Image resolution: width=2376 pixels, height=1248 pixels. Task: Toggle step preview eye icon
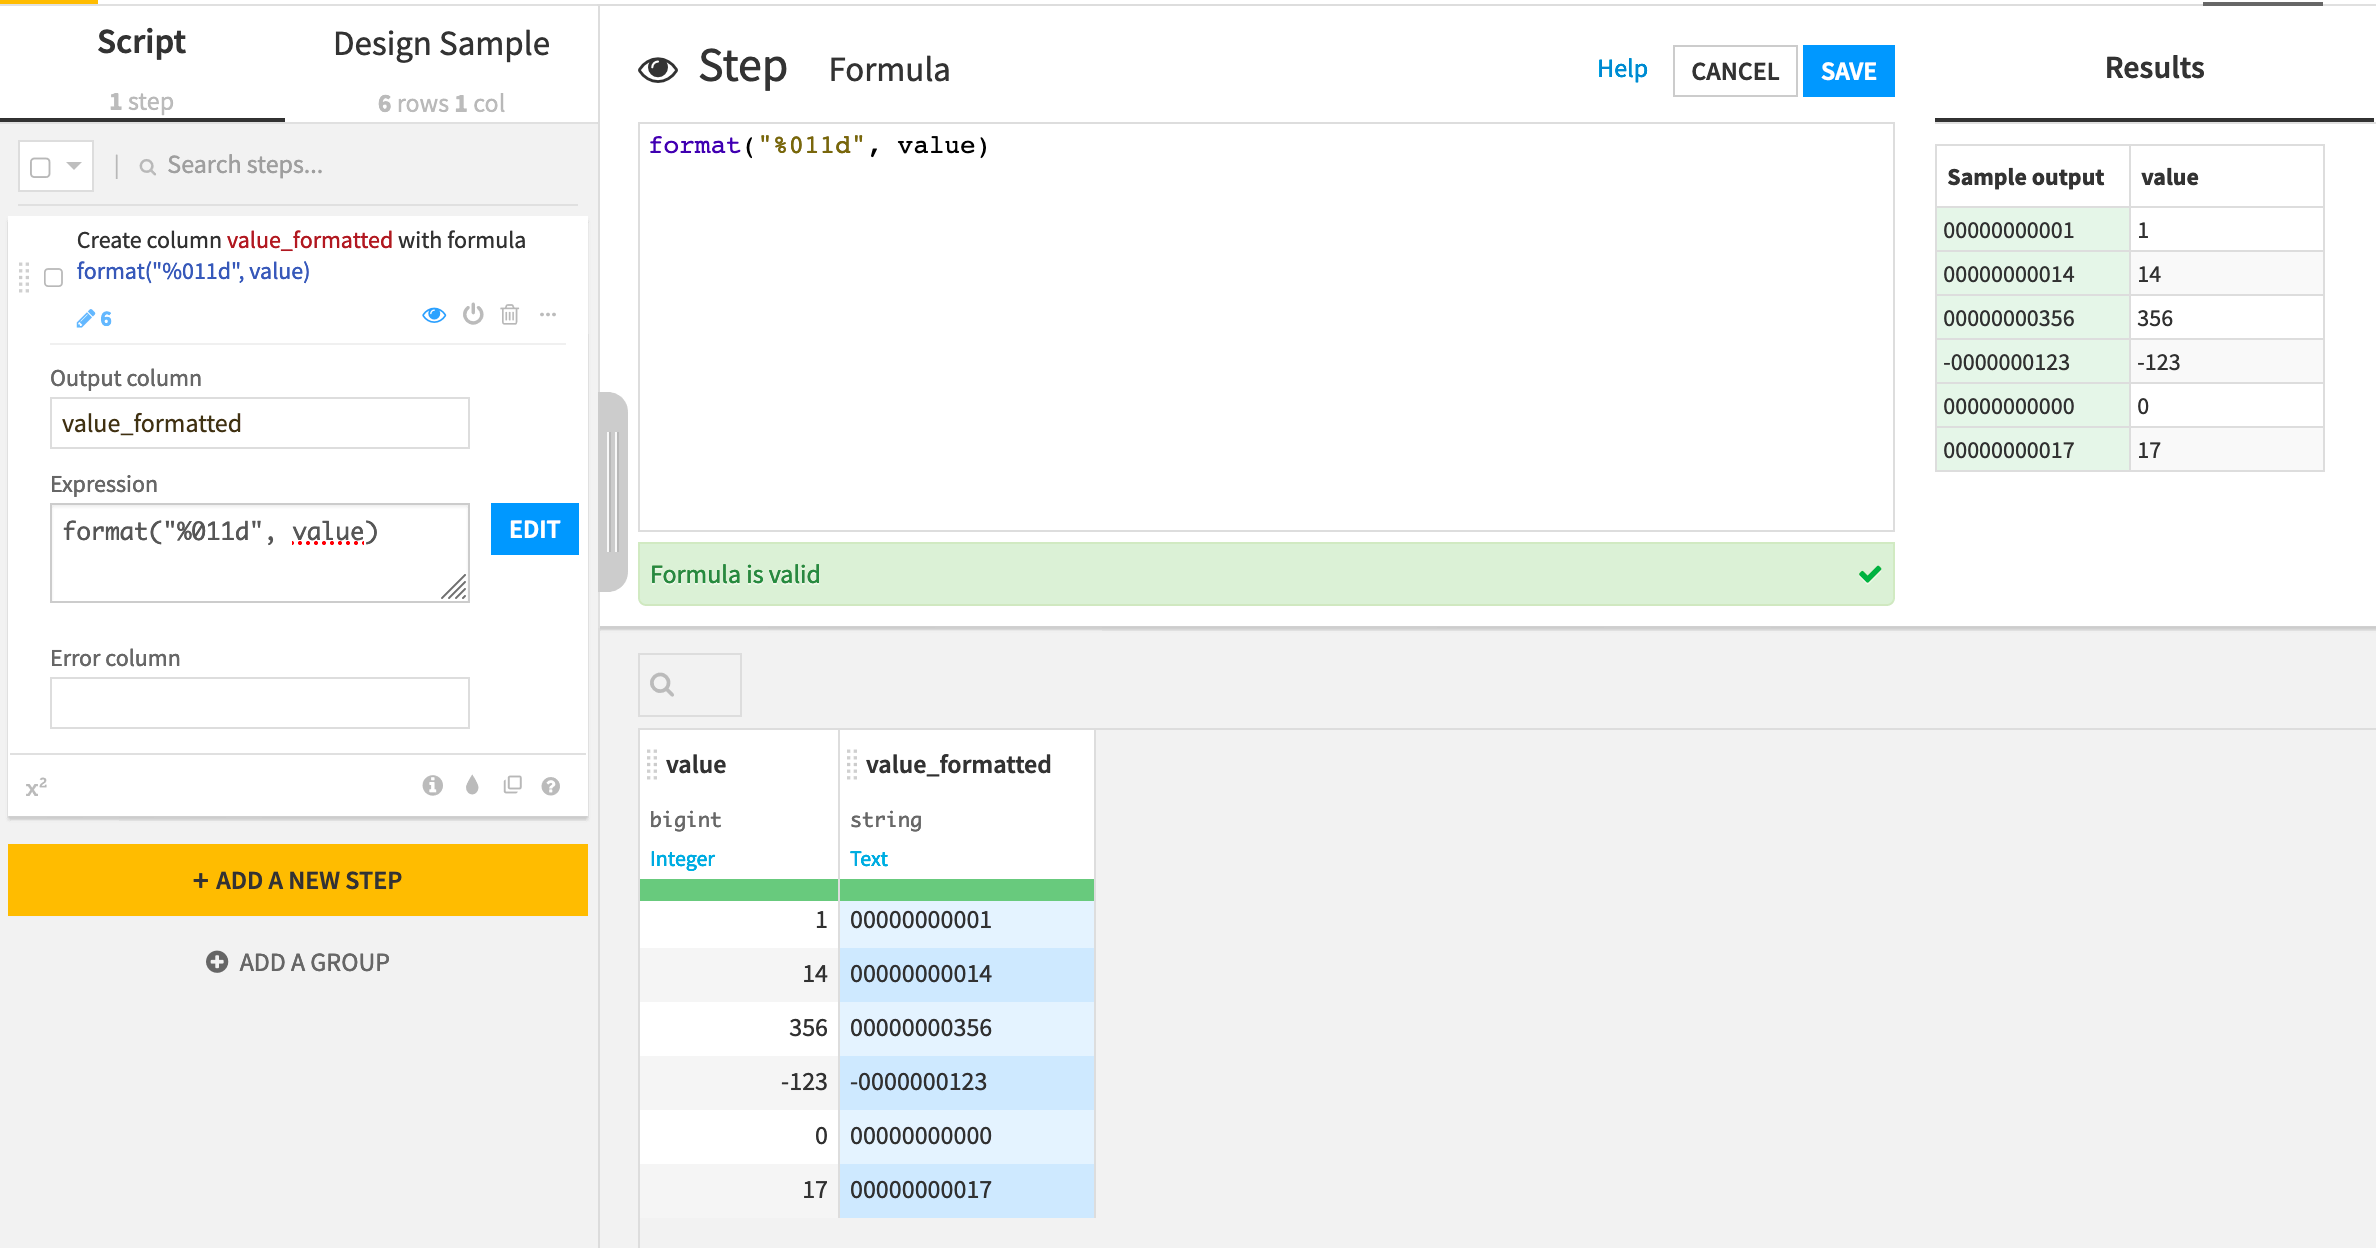(x=433, y=315)
